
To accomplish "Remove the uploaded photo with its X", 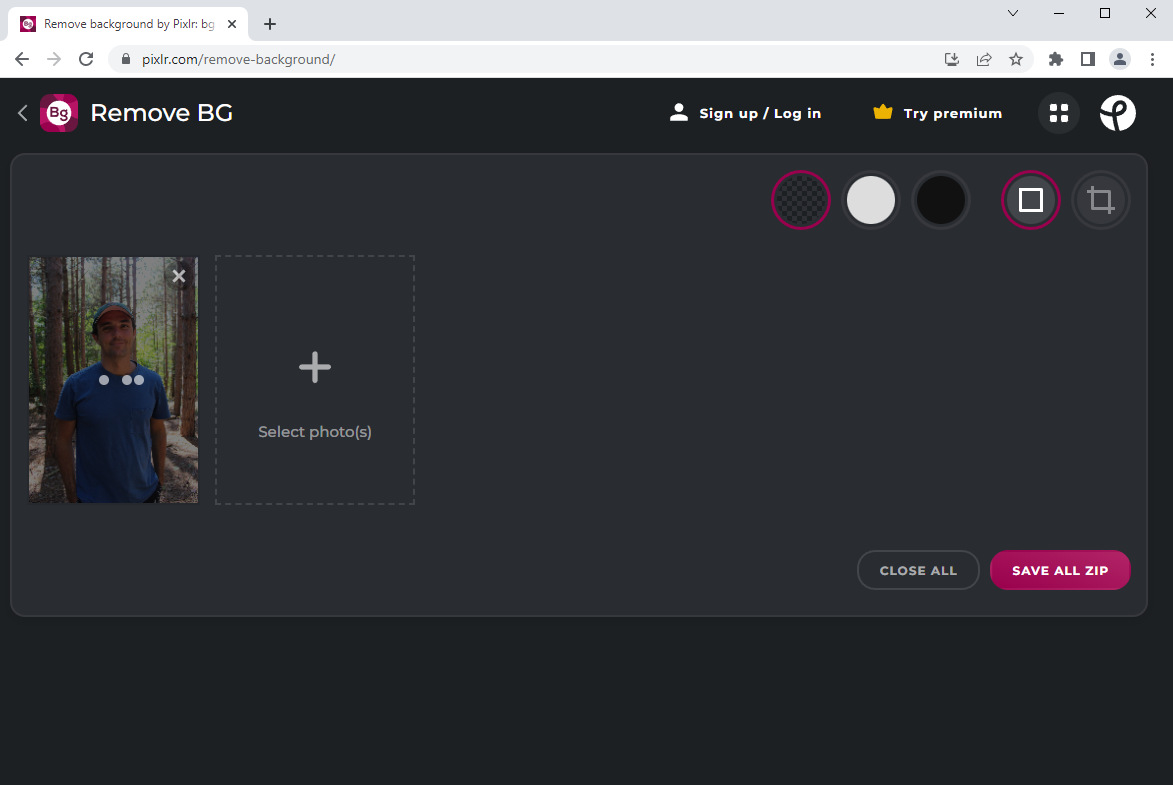I will pos(178,275).
